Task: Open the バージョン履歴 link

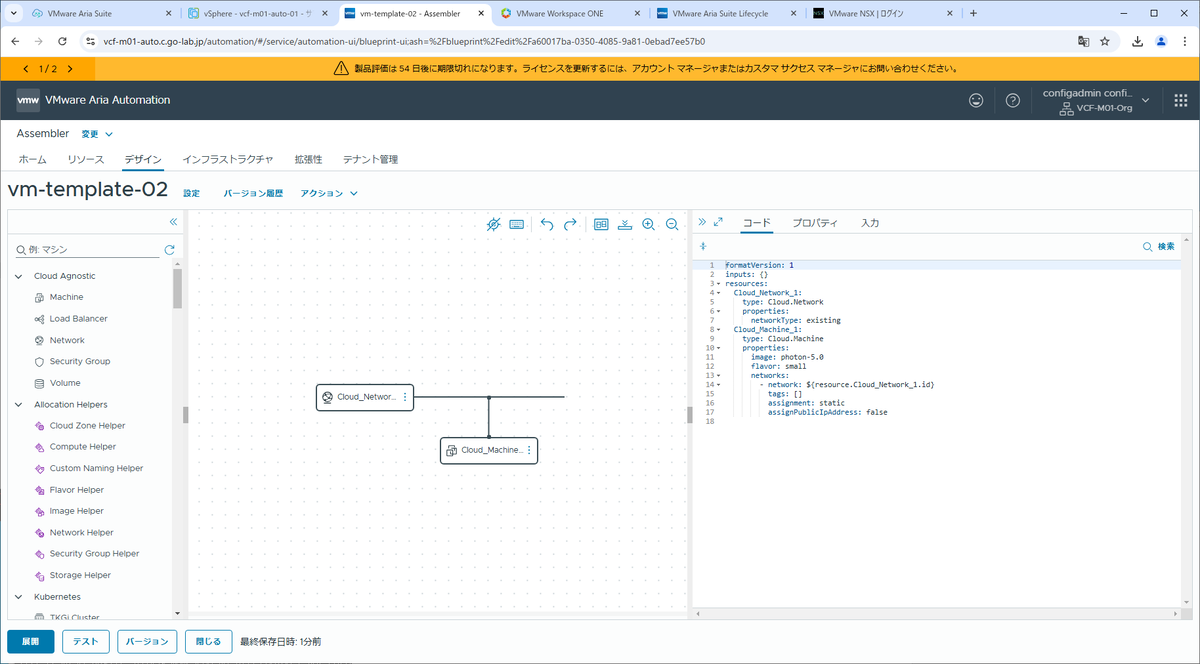Action: pos(253,193)
